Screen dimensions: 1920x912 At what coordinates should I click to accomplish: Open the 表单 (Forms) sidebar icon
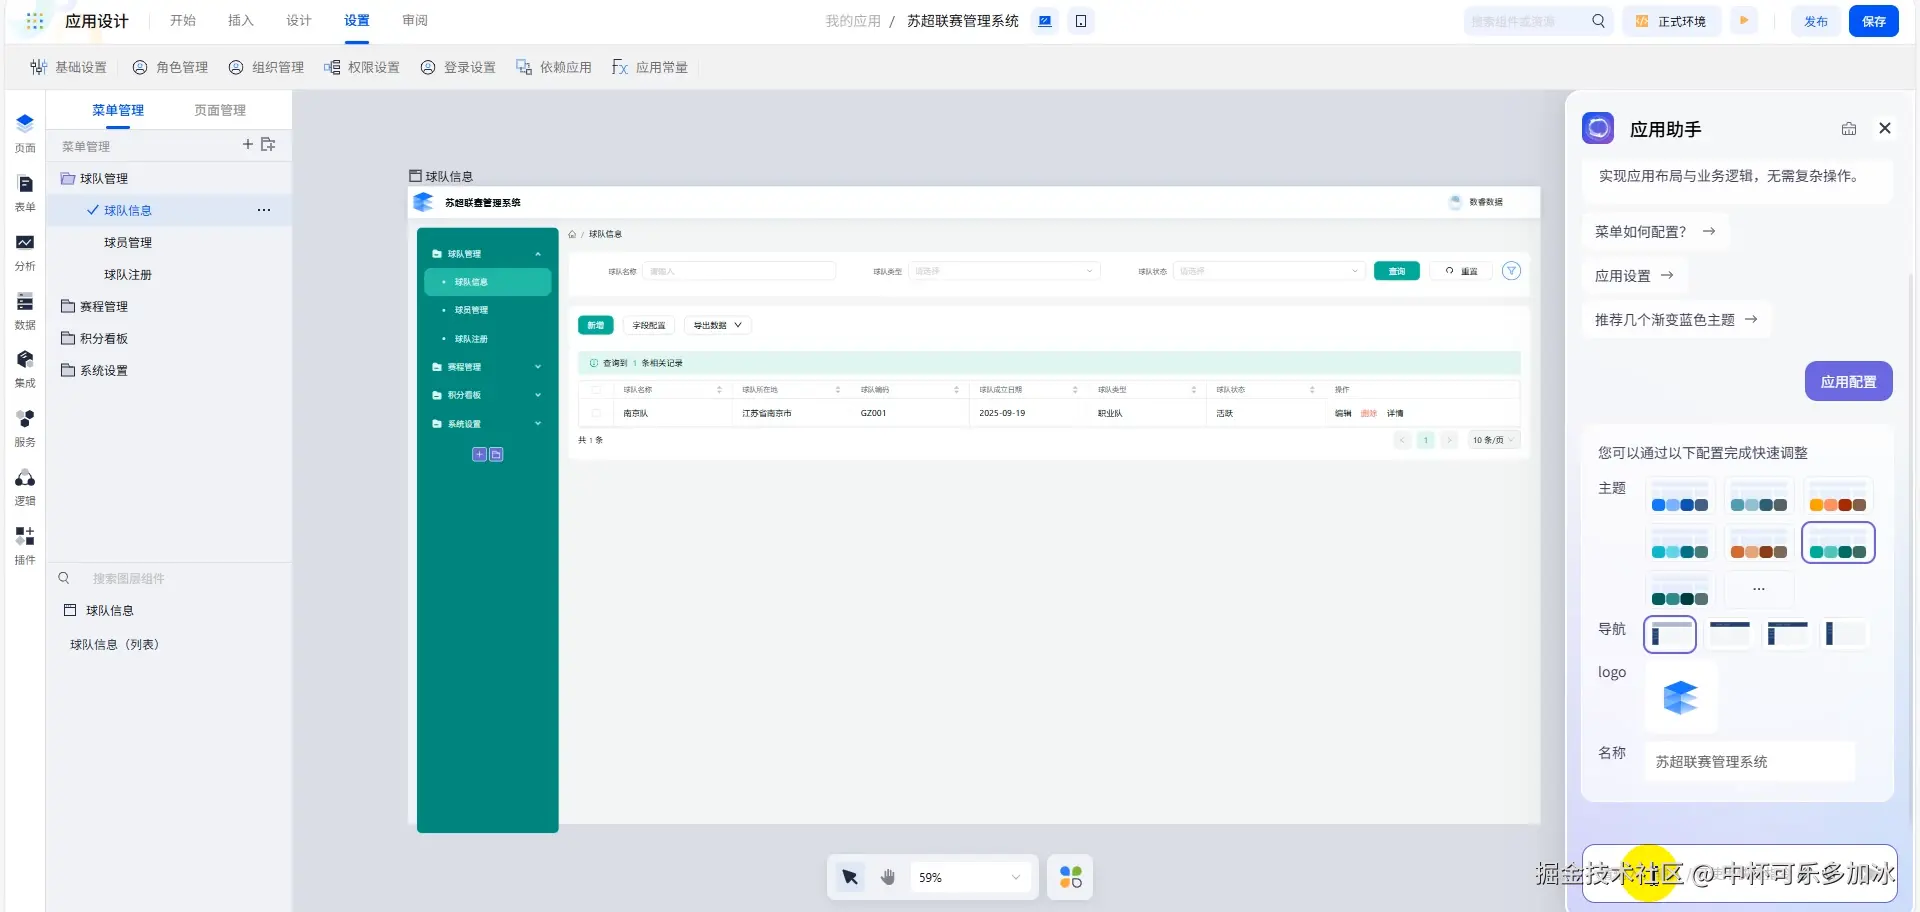25,192
